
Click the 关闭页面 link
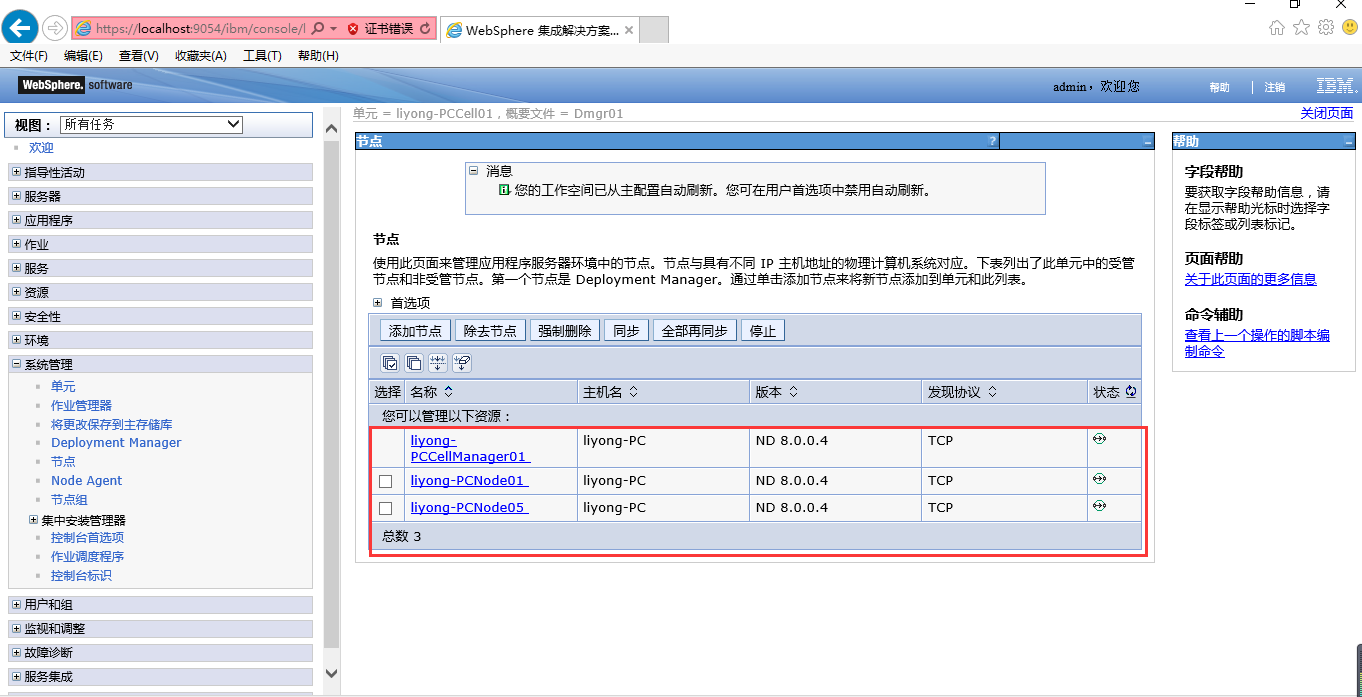coord(1326,114)
